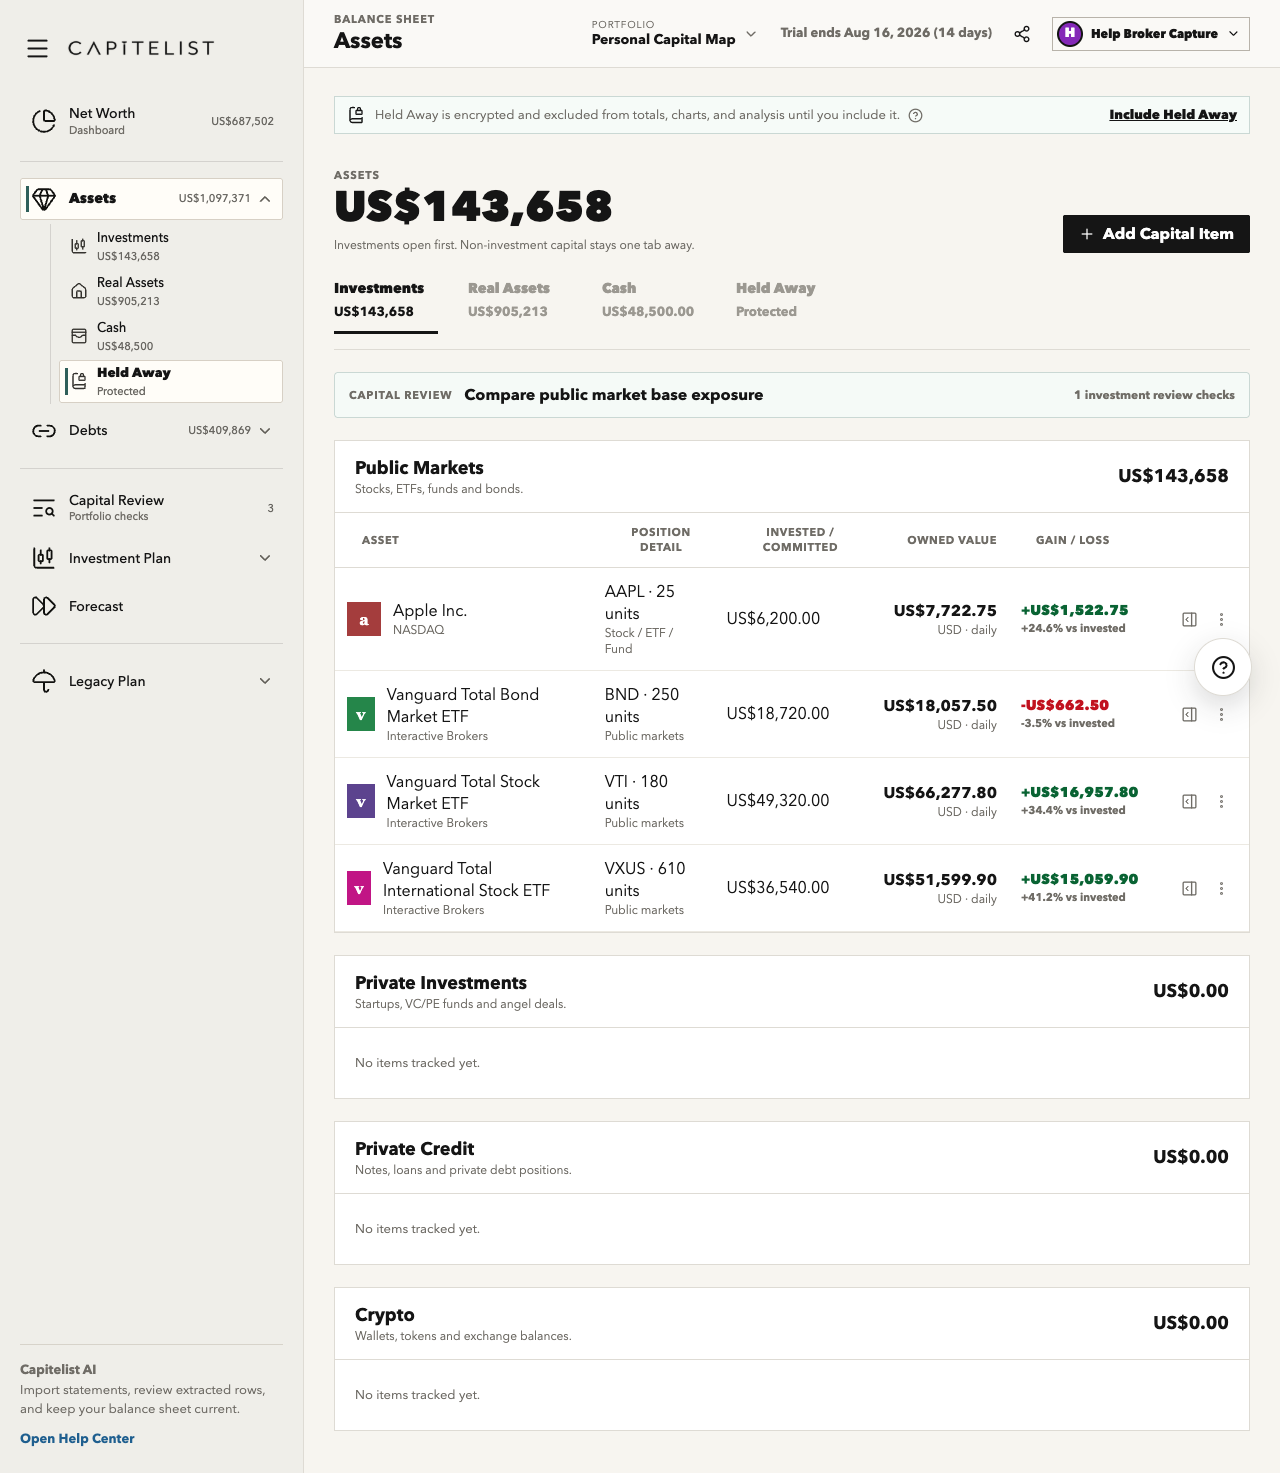Select Held Away under Assets in sidebar
The image size is (1280, 1473).
tap(171, 381)
